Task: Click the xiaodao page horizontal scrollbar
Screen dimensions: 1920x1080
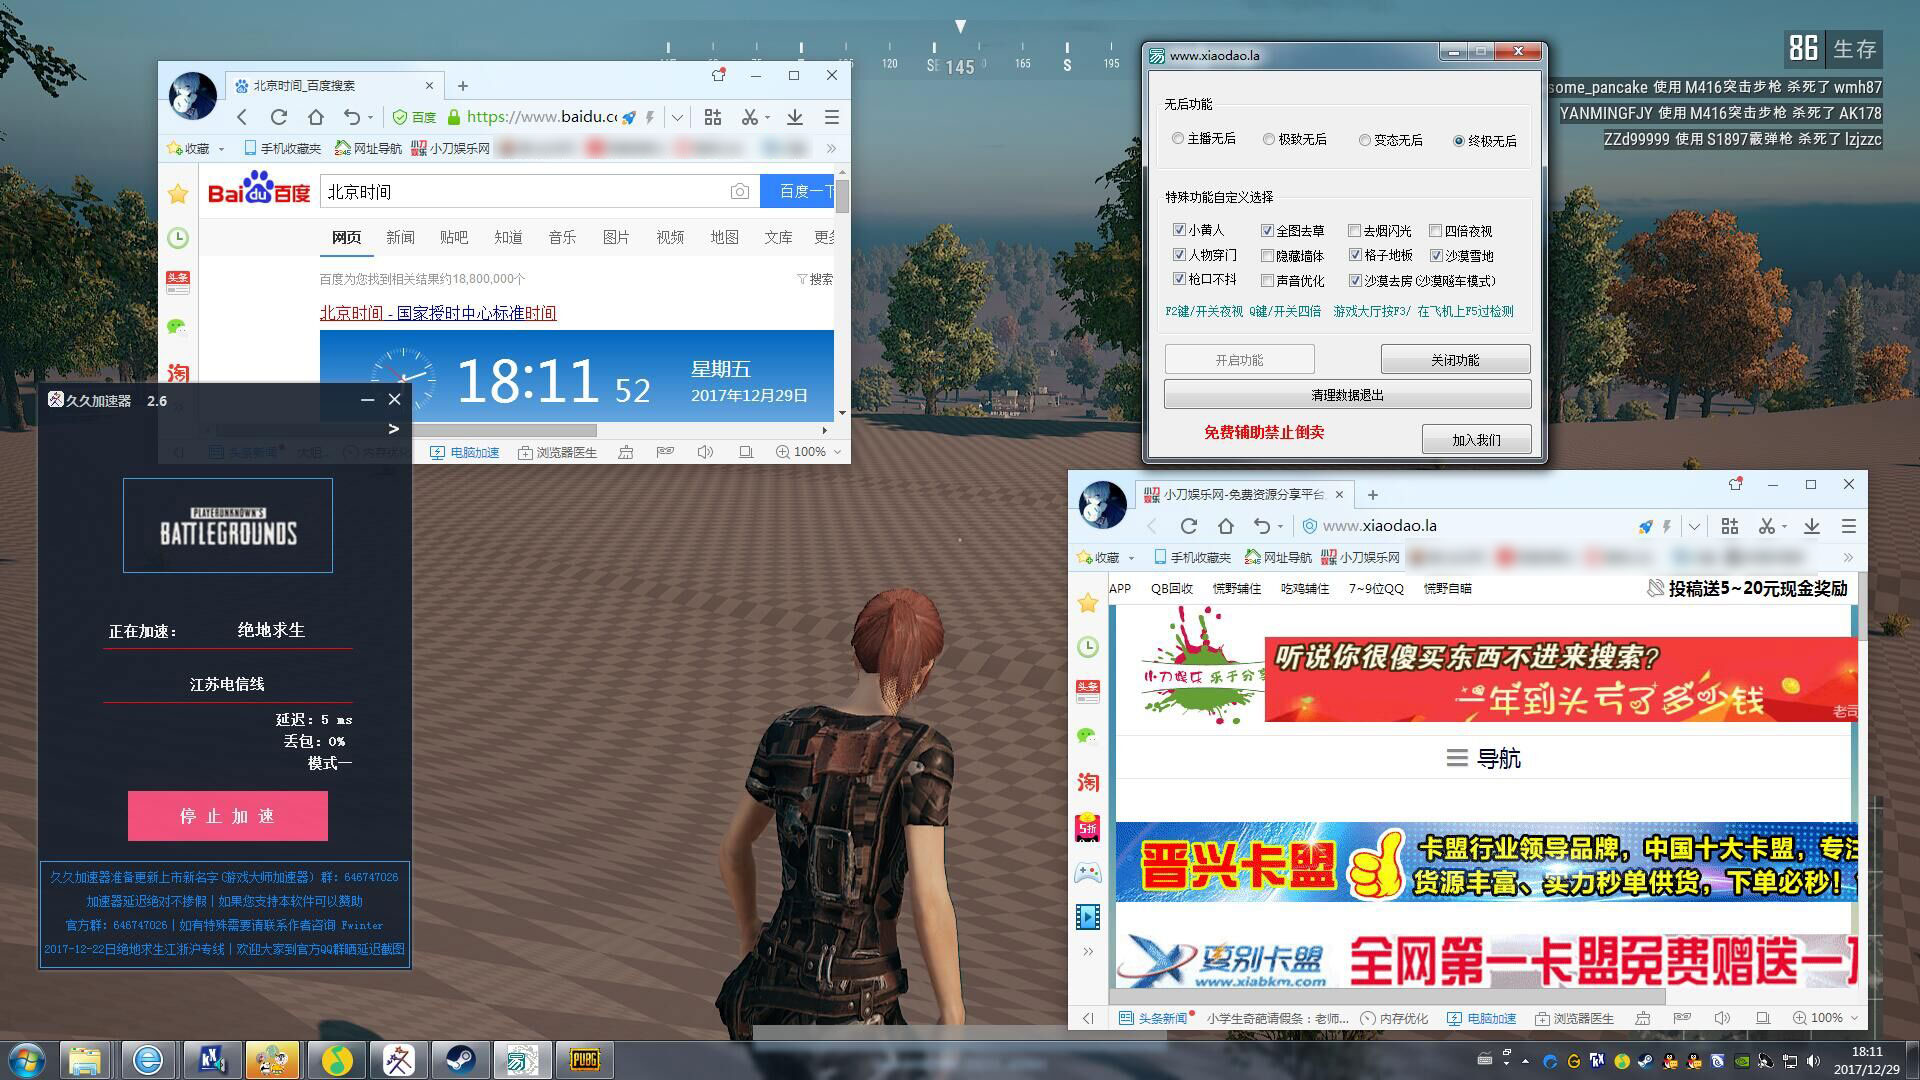Action: coord(1388,997)
